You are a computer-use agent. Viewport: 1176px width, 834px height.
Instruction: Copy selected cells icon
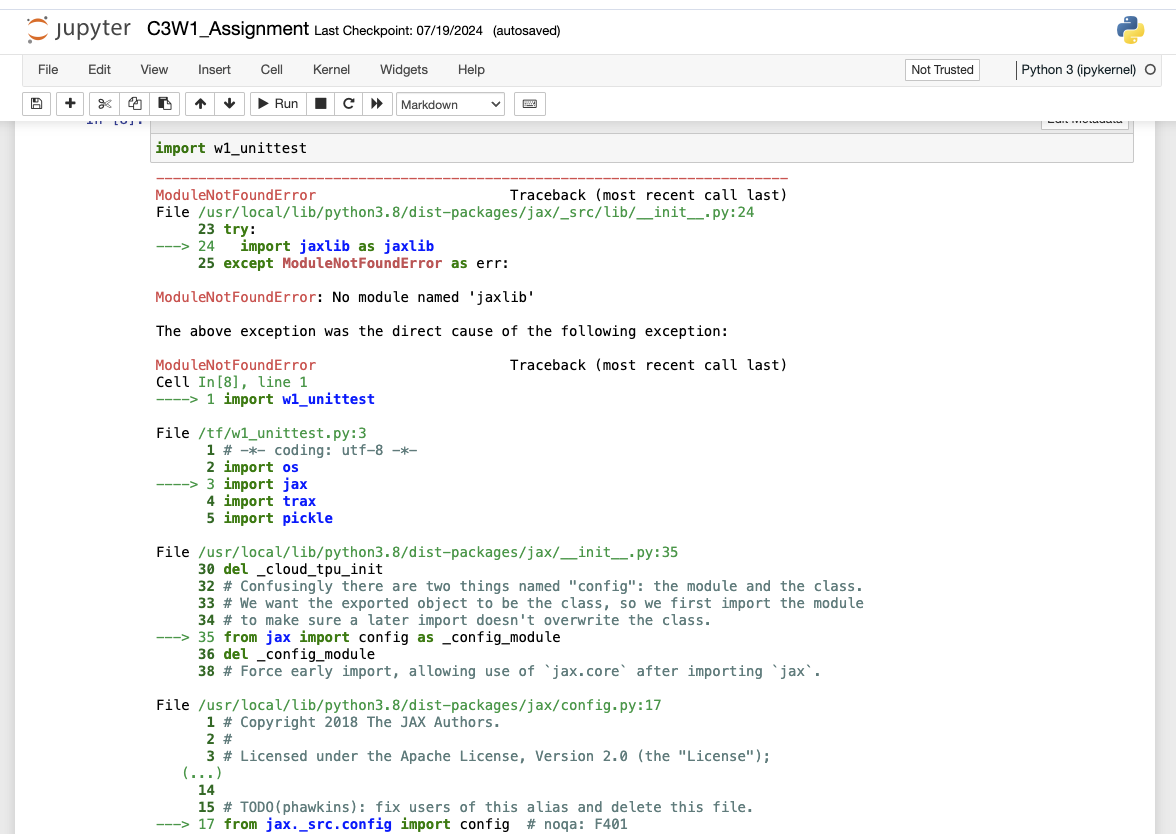click(134, 104)
